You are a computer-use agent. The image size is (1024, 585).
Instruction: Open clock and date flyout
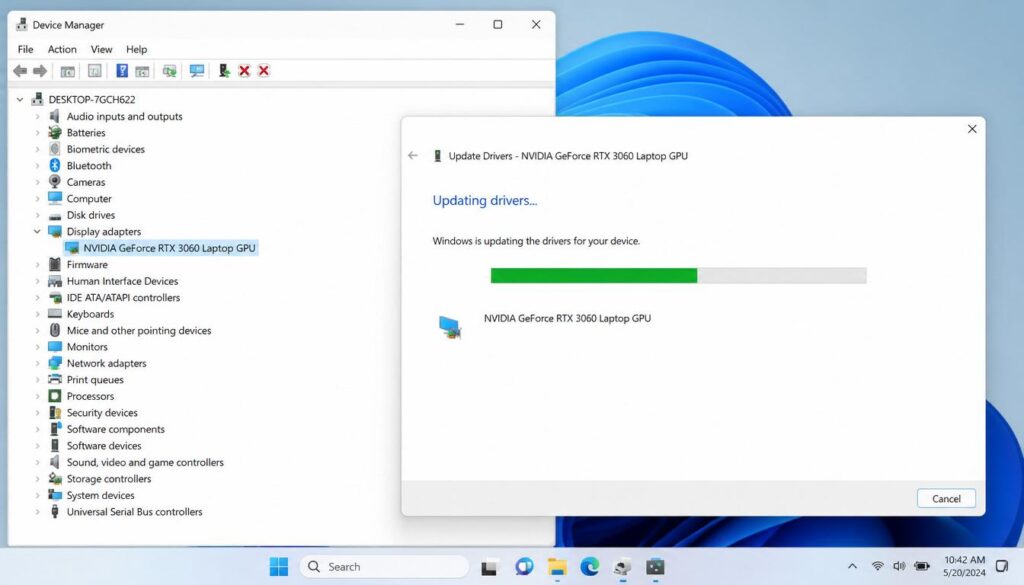coord(964,566)
